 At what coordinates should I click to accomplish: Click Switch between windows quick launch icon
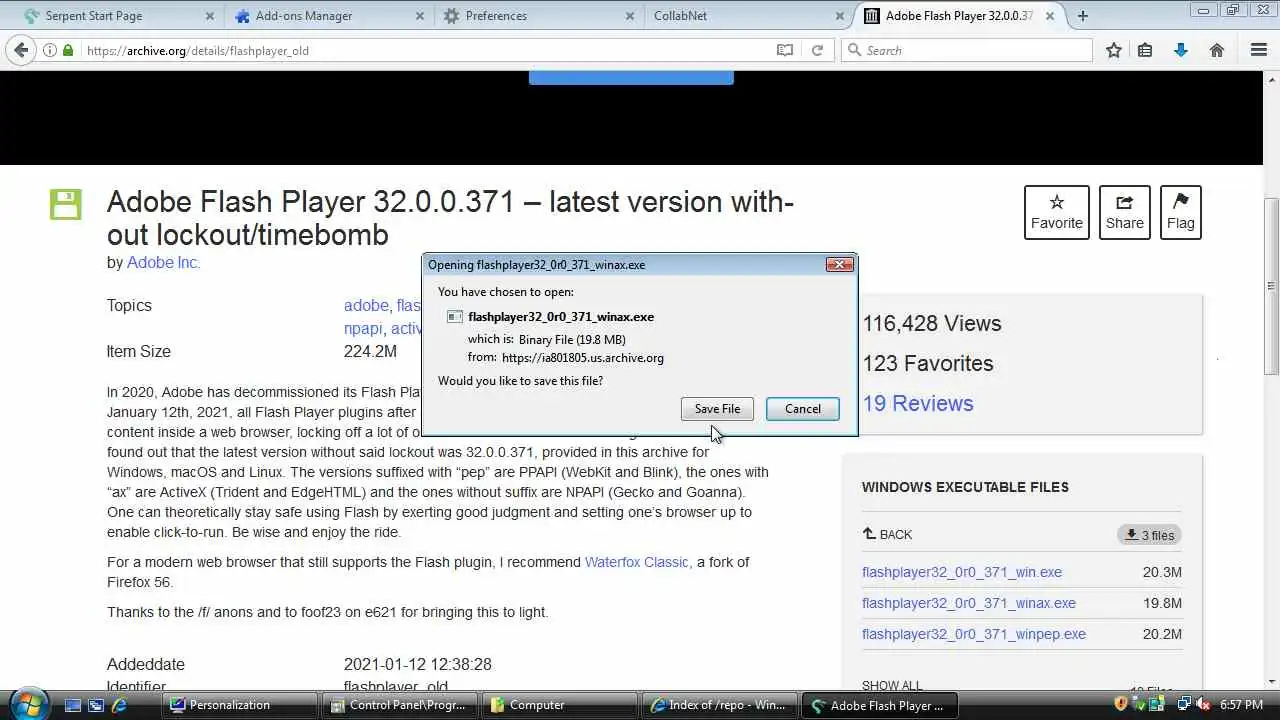(96, 705)
